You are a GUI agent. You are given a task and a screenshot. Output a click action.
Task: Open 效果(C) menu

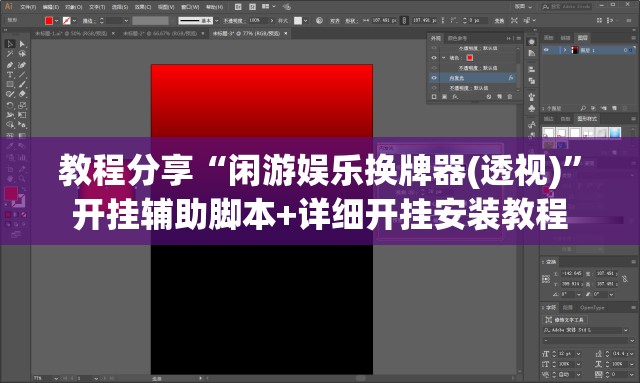click(143, 7)
